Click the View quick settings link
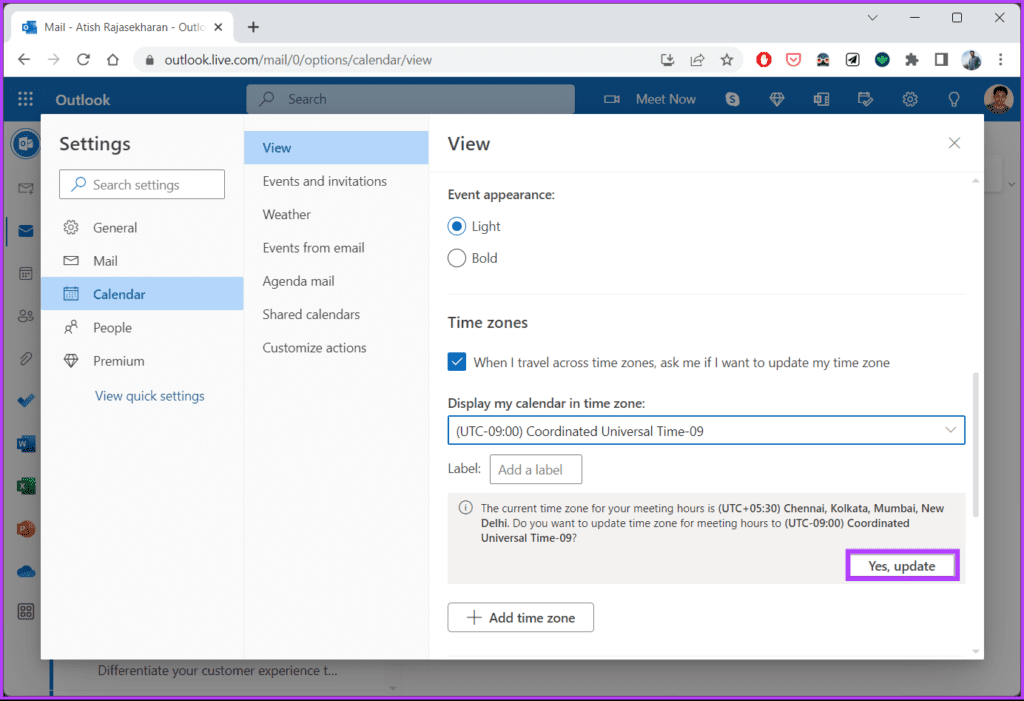The width and height of the screenshot is (1024, 701). pos(150,396)
